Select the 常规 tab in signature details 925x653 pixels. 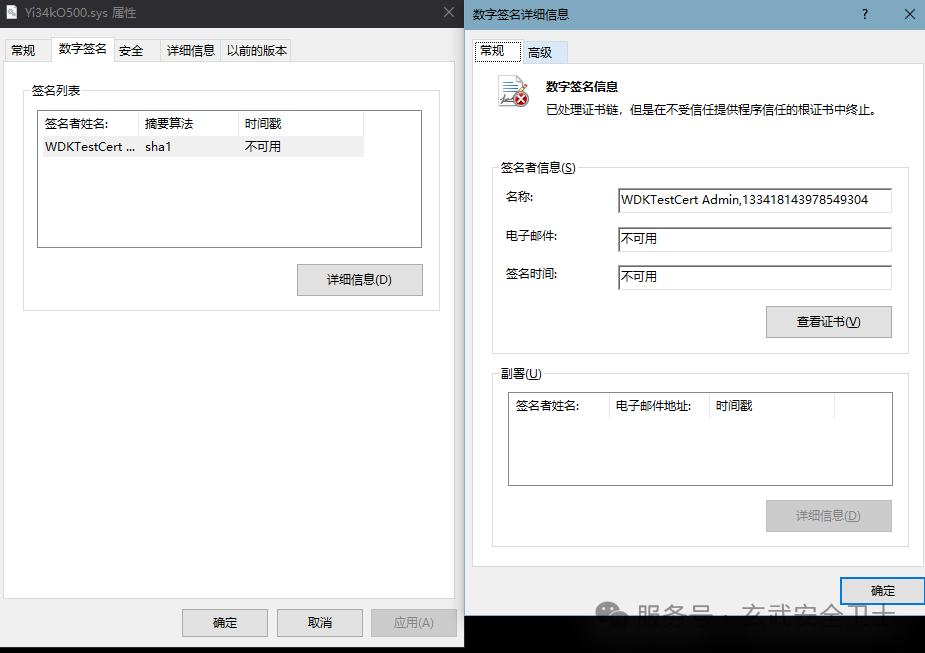(492, 51)
